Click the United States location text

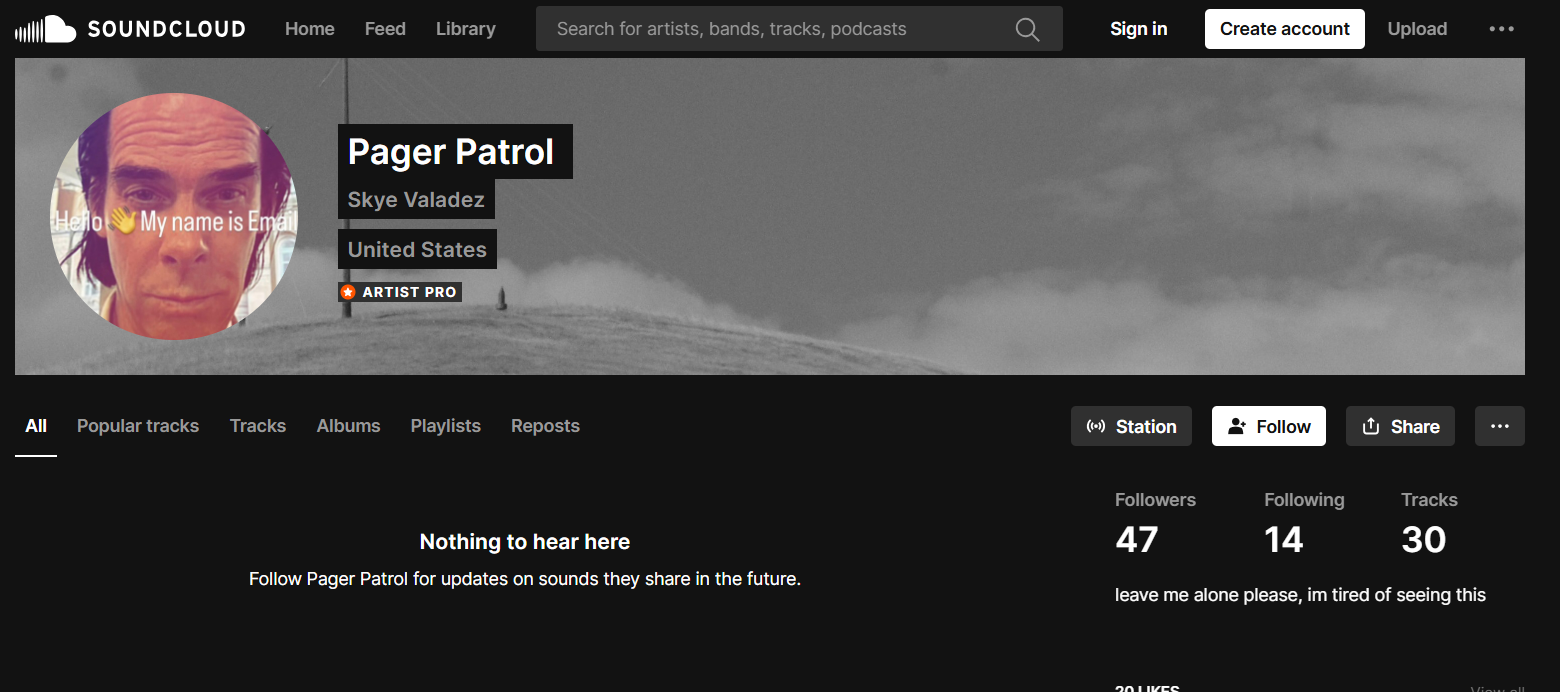click(417, 250)
